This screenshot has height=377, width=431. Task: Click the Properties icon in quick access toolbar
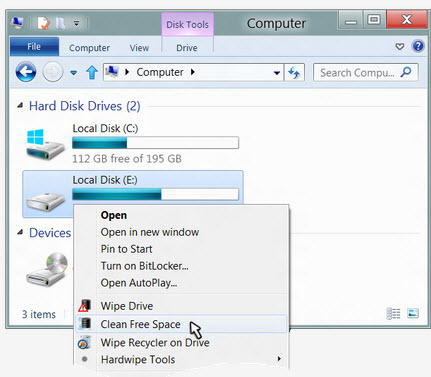point(43,23)
